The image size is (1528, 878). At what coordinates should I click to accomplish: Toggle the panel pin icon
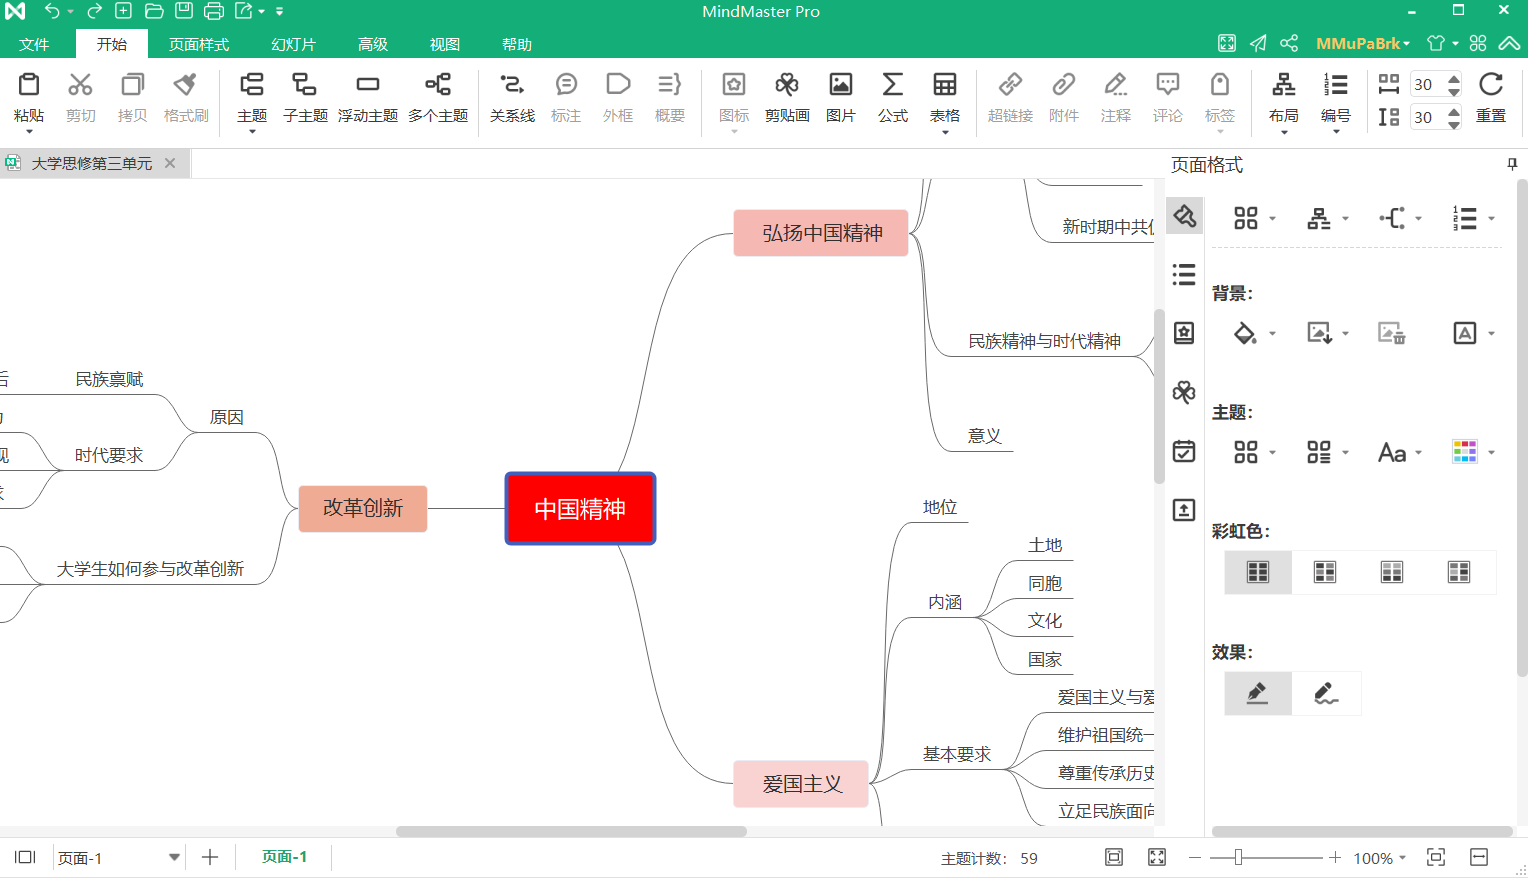coord(1512,164)
